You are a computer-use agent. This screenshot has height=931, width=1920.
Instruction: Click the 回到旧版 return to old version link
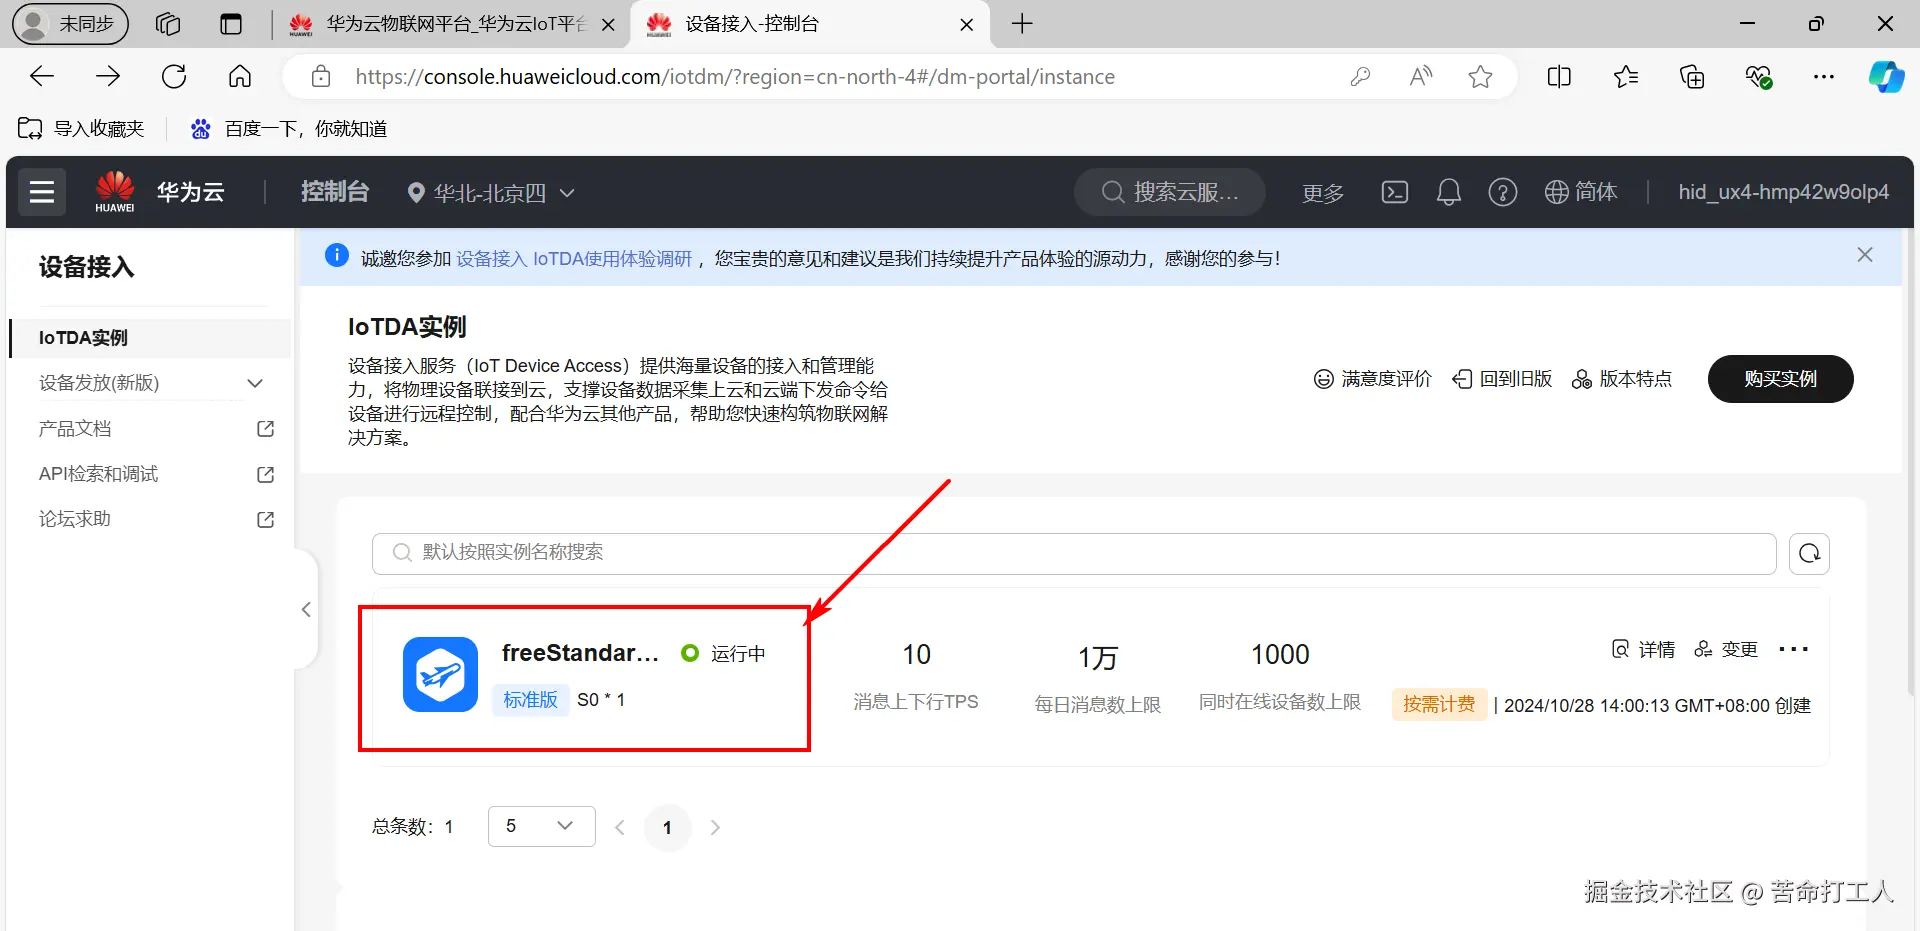(1502, 379)
